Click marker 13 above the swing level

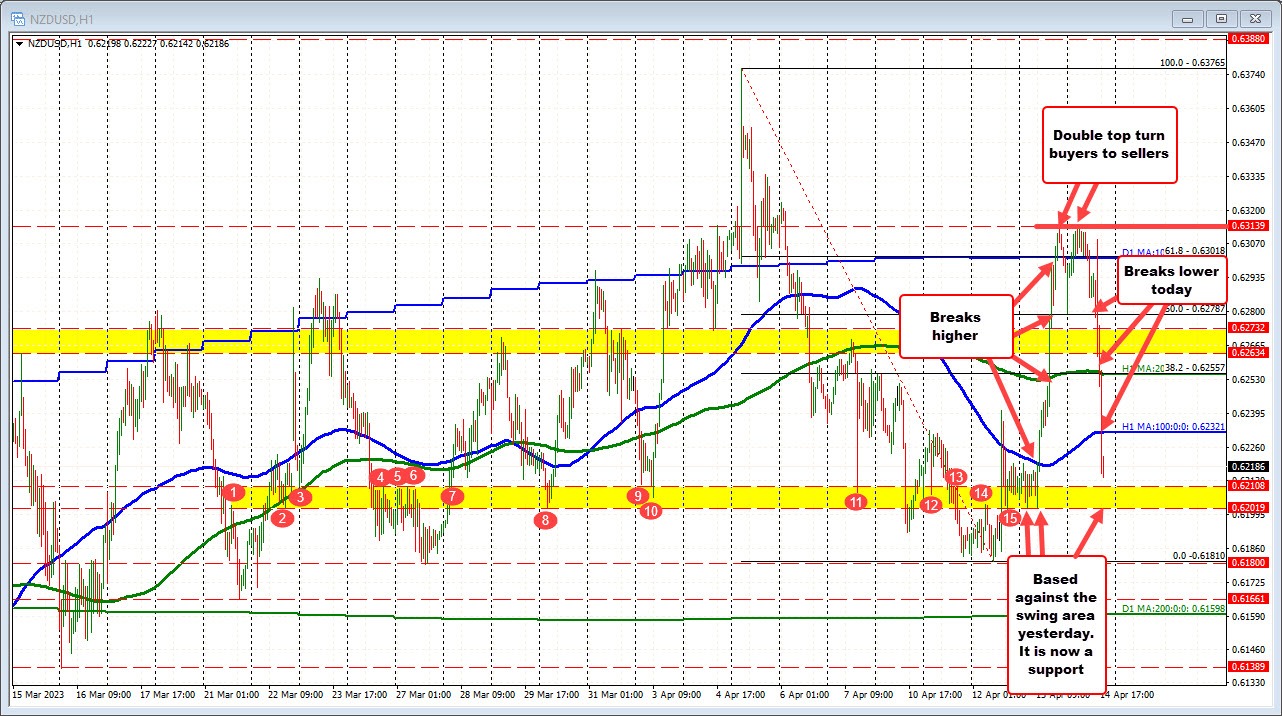pos(954,478)
